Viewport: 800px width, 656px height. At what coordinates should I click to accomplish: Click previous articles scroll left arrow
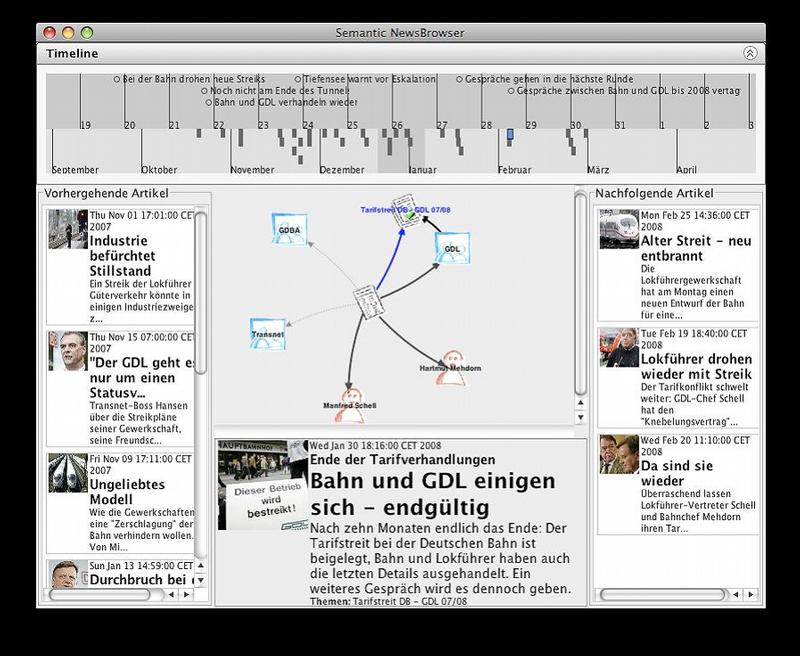pyautogui.click(x=171, y=595)
